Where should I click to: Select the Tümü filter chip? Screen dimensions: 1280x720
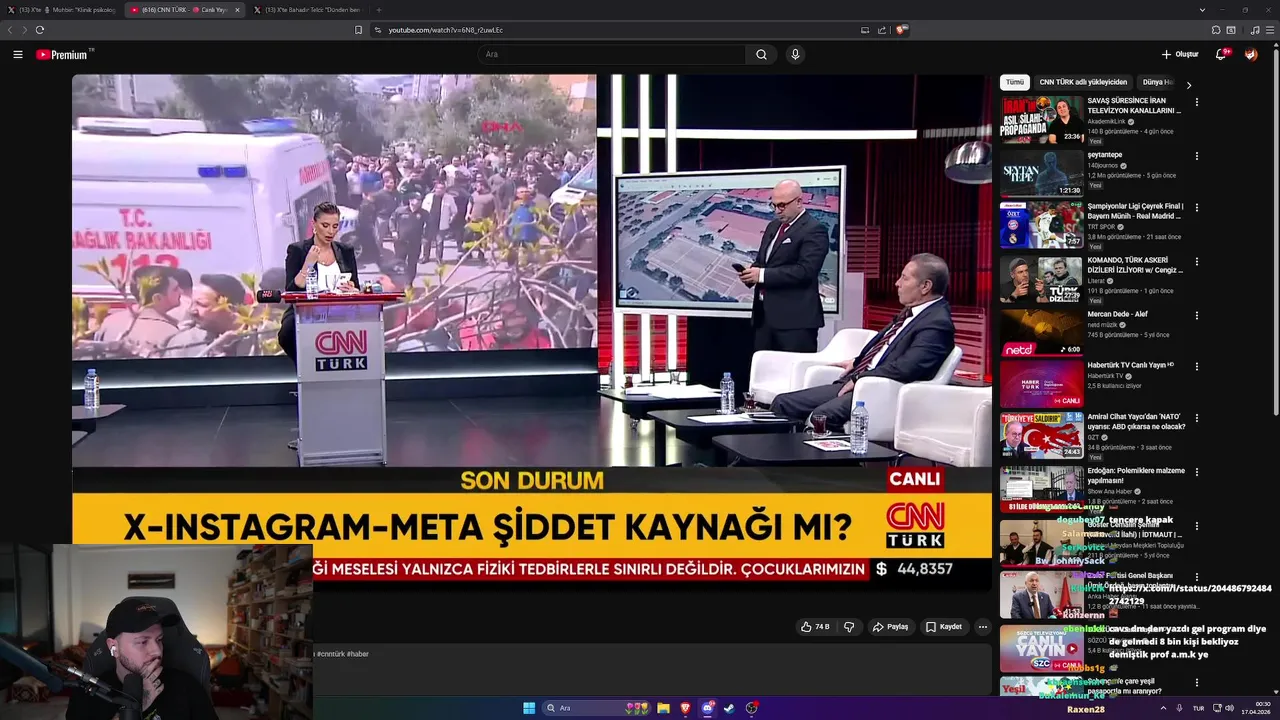click(x=1015, y=82)
